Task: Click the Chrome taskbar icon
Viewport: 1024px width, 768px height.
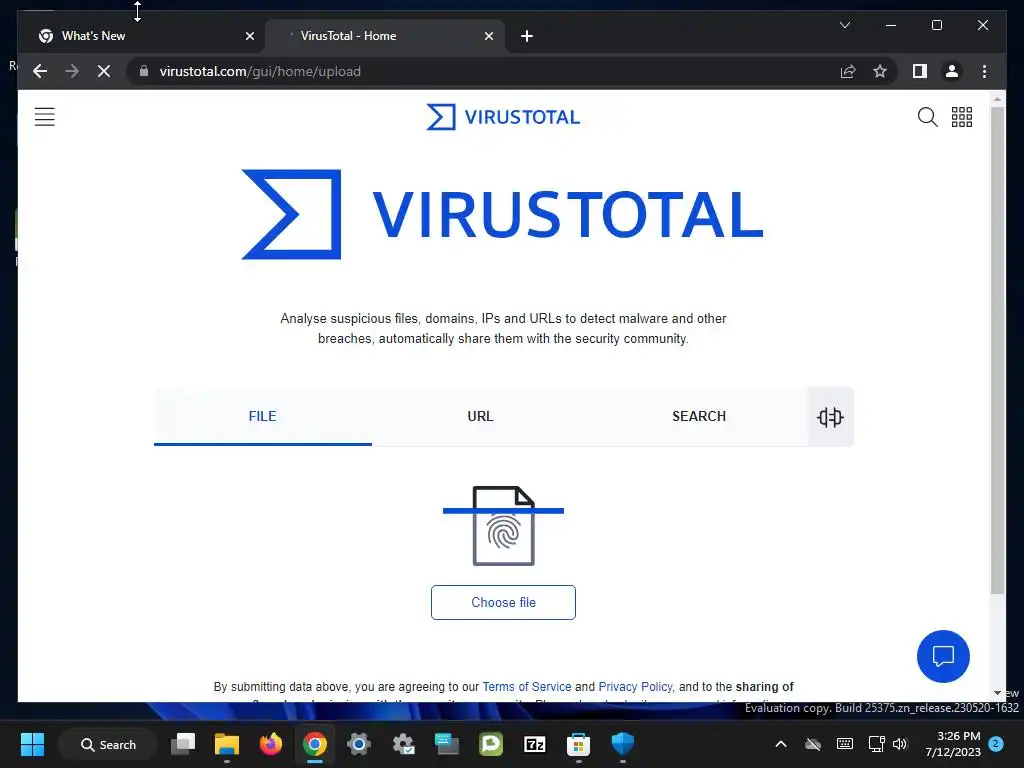Action: 315,744
